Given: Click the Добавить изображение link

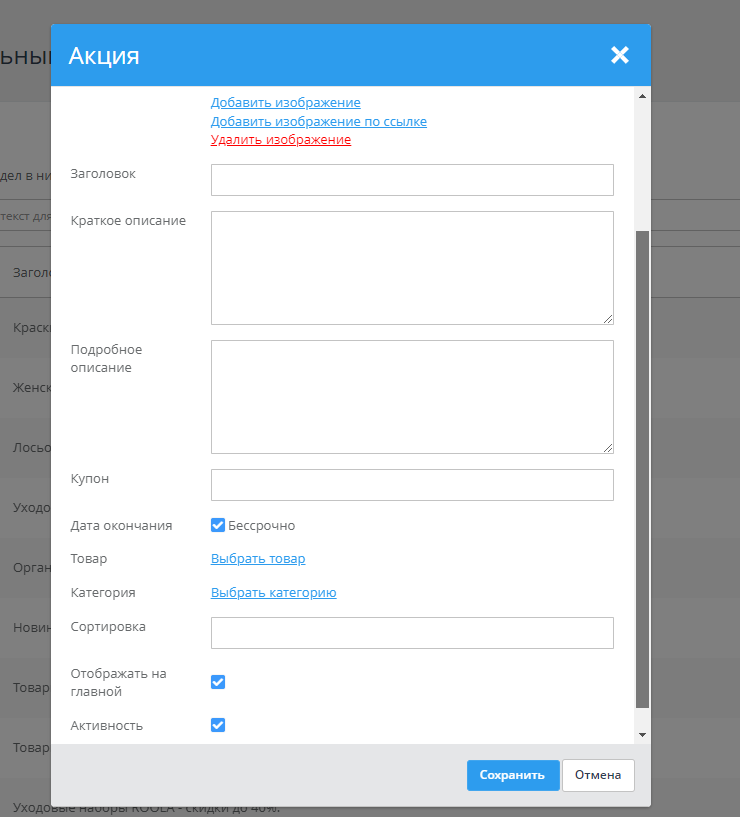Looking at the screenshot, I should point(285,103).
